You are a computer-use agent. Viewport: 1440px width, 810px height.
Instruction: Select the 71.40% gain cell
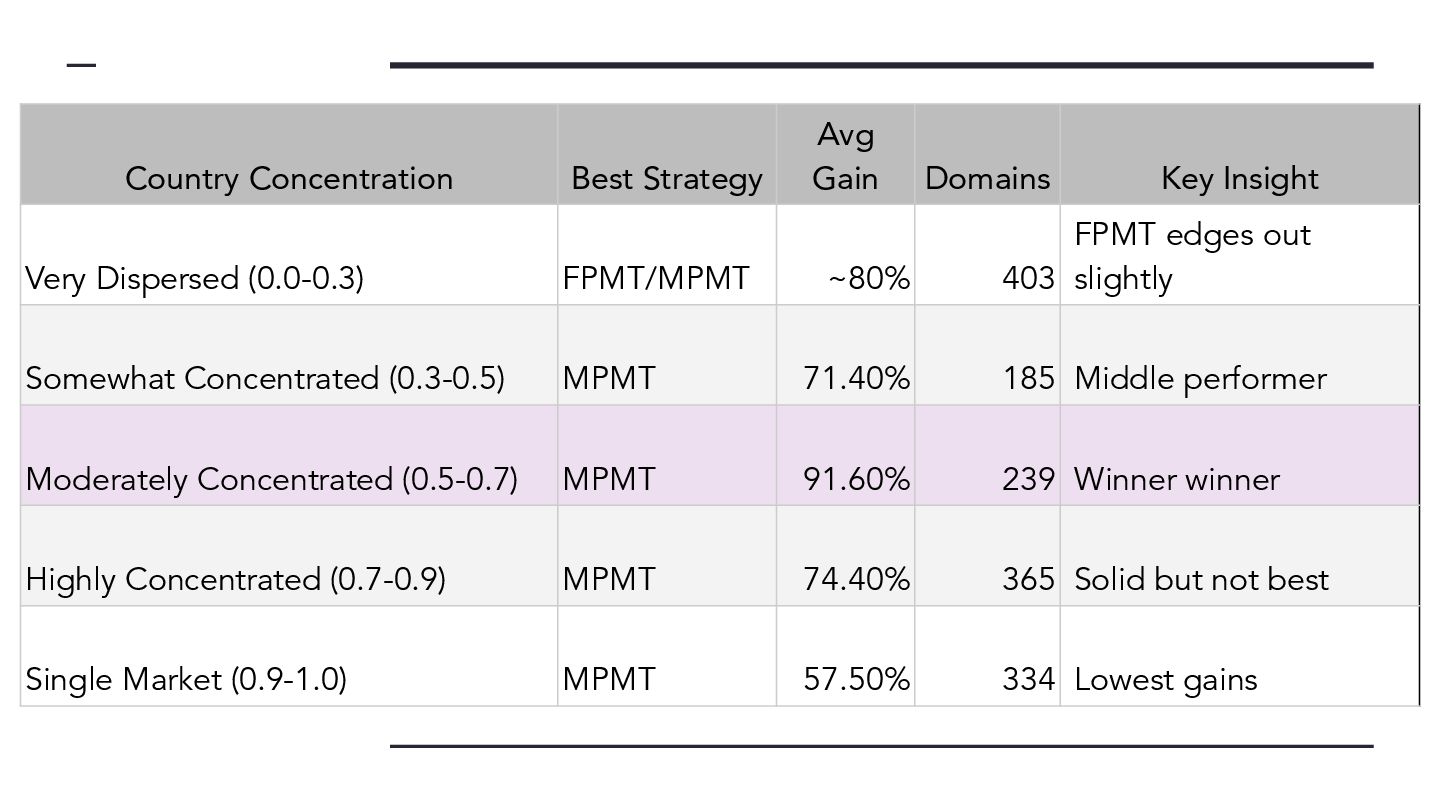point(845,355)
